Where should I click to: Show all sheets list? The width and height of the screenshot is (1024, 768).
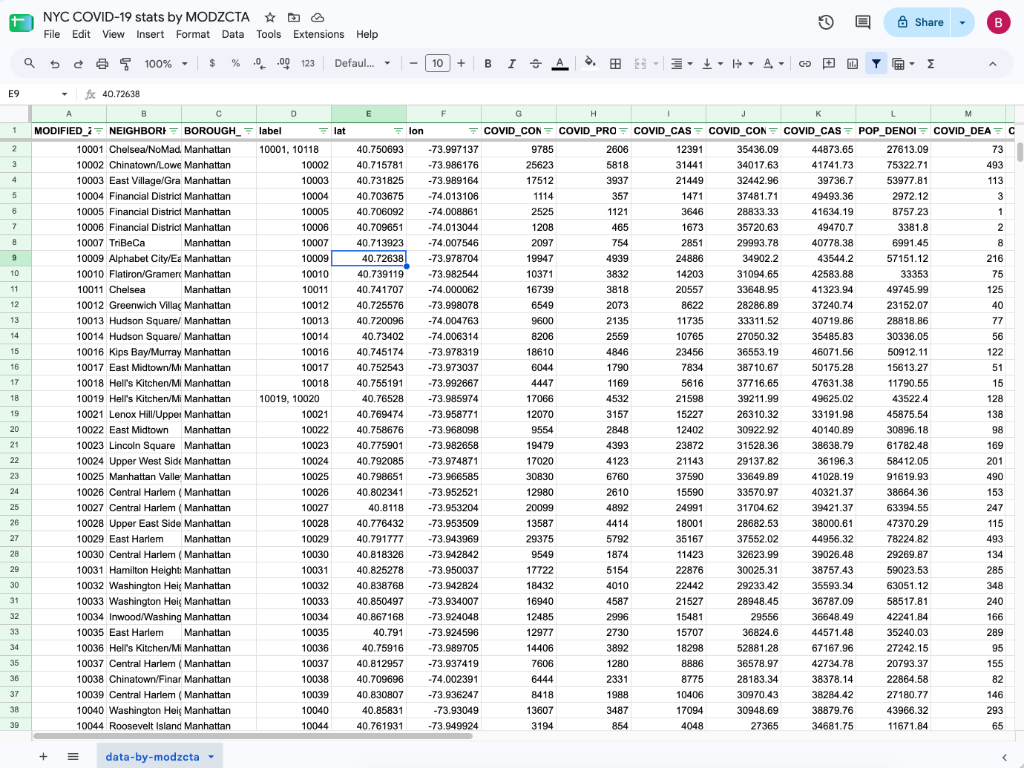point(73,756)
